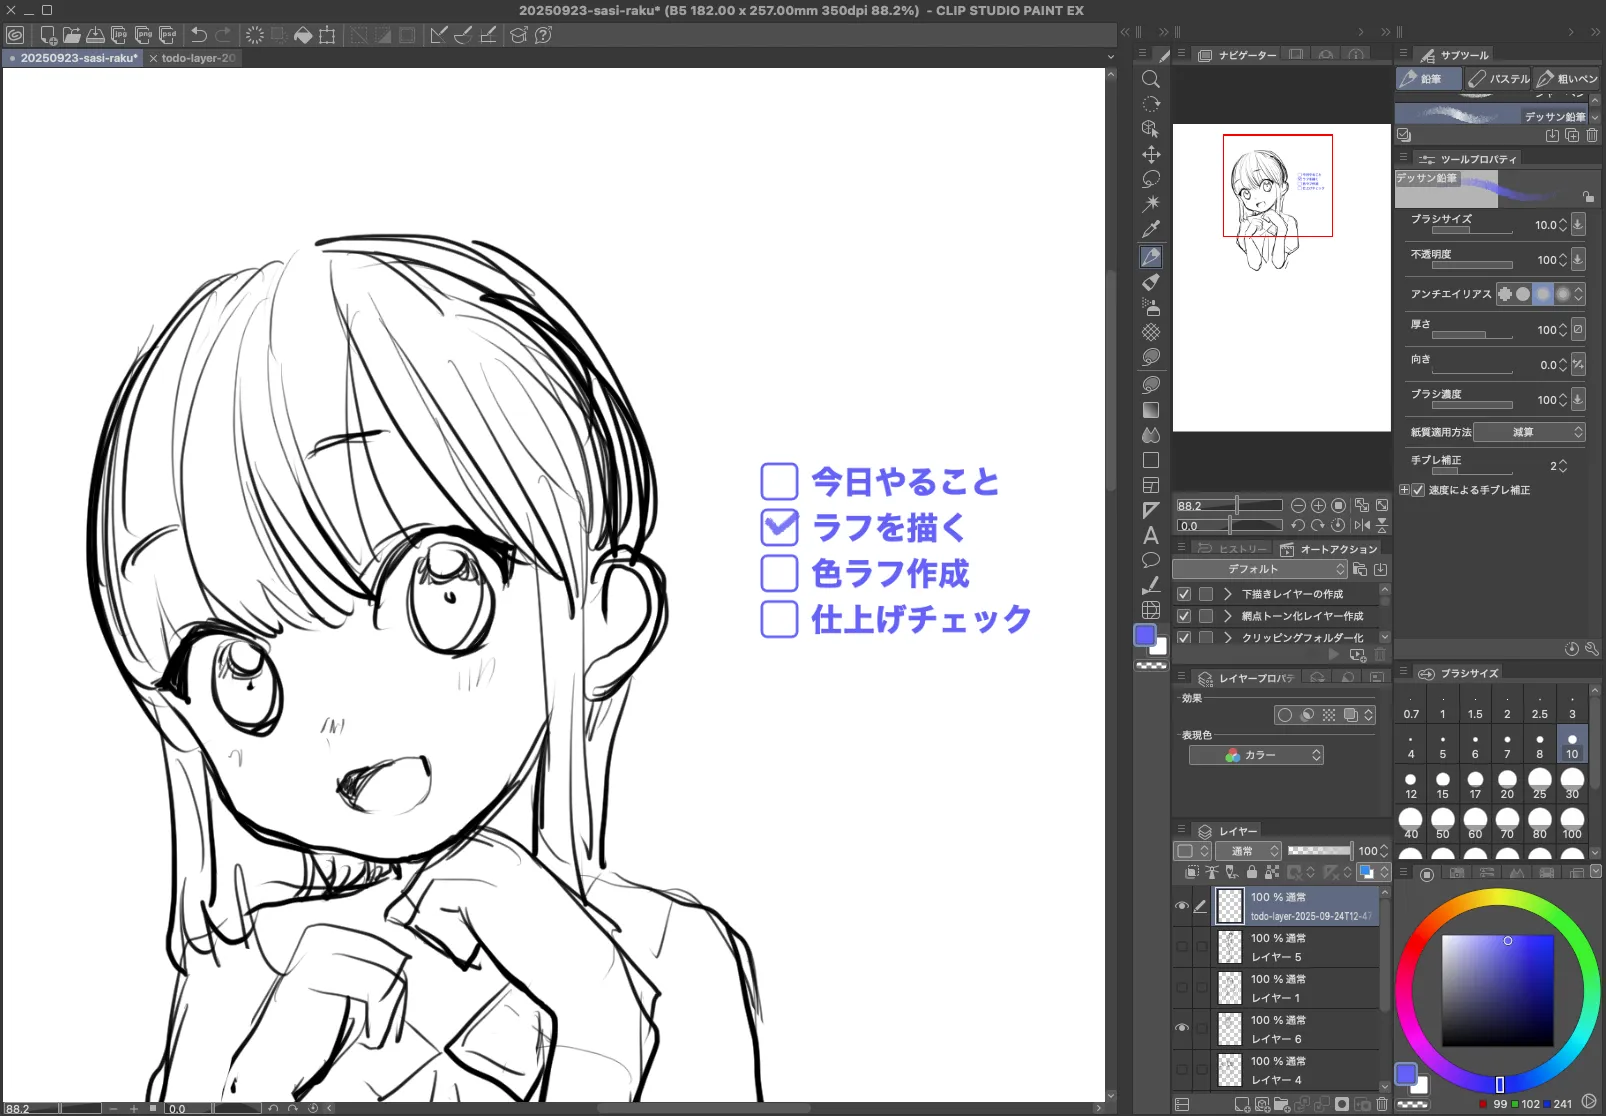
Task: Select the Eraser tool in the tool palette
Action: 1151,282
